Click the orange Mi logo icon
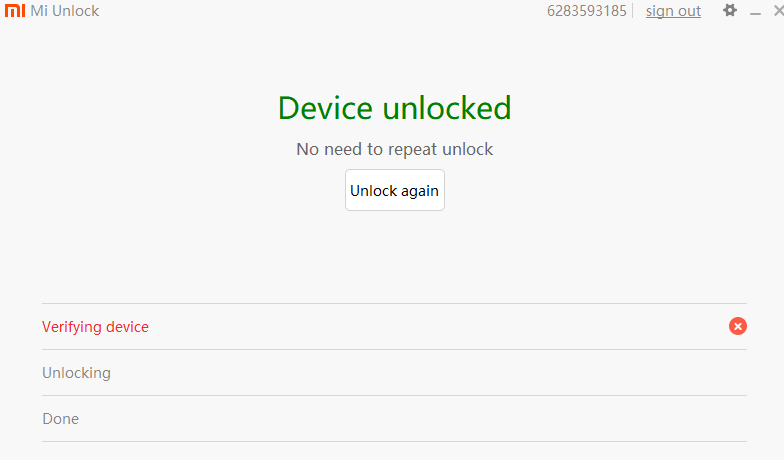The width and height of the screenshot is (784, 460). tap(14, 10)
